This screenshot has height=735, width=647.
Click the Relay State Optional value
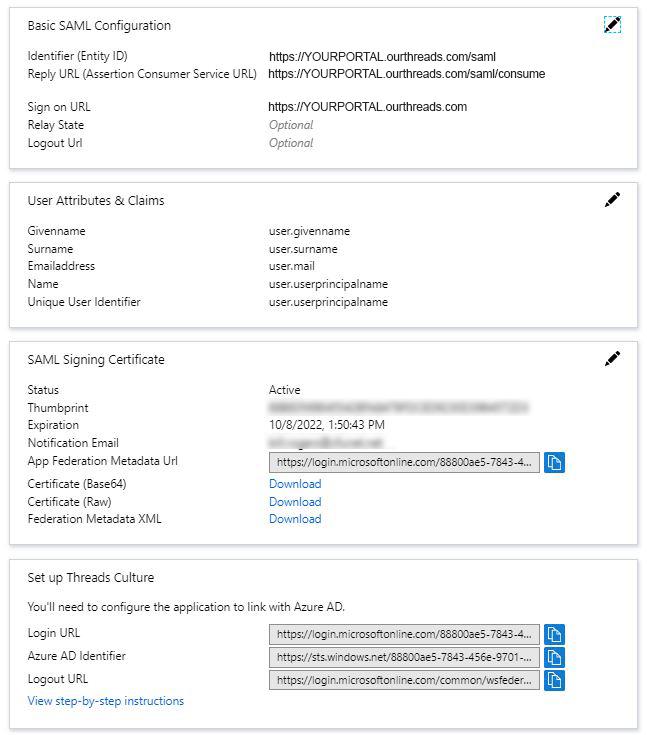coord(291,125)
